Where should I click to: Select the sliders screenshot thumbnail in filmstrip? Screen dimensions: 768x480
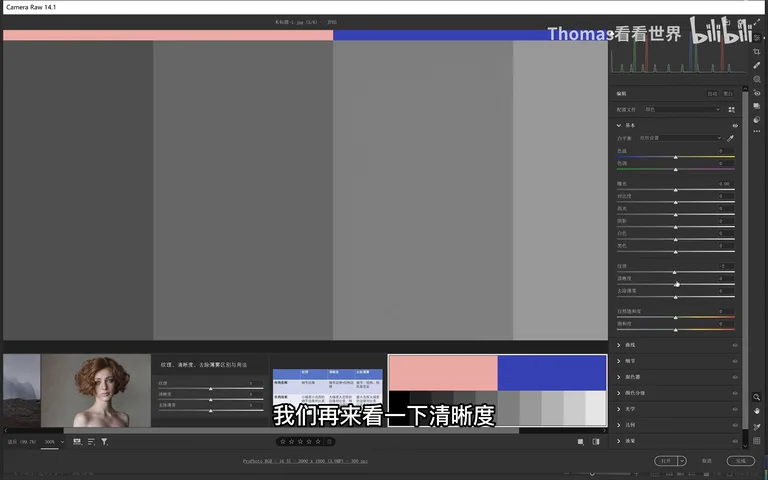[210, 390]
